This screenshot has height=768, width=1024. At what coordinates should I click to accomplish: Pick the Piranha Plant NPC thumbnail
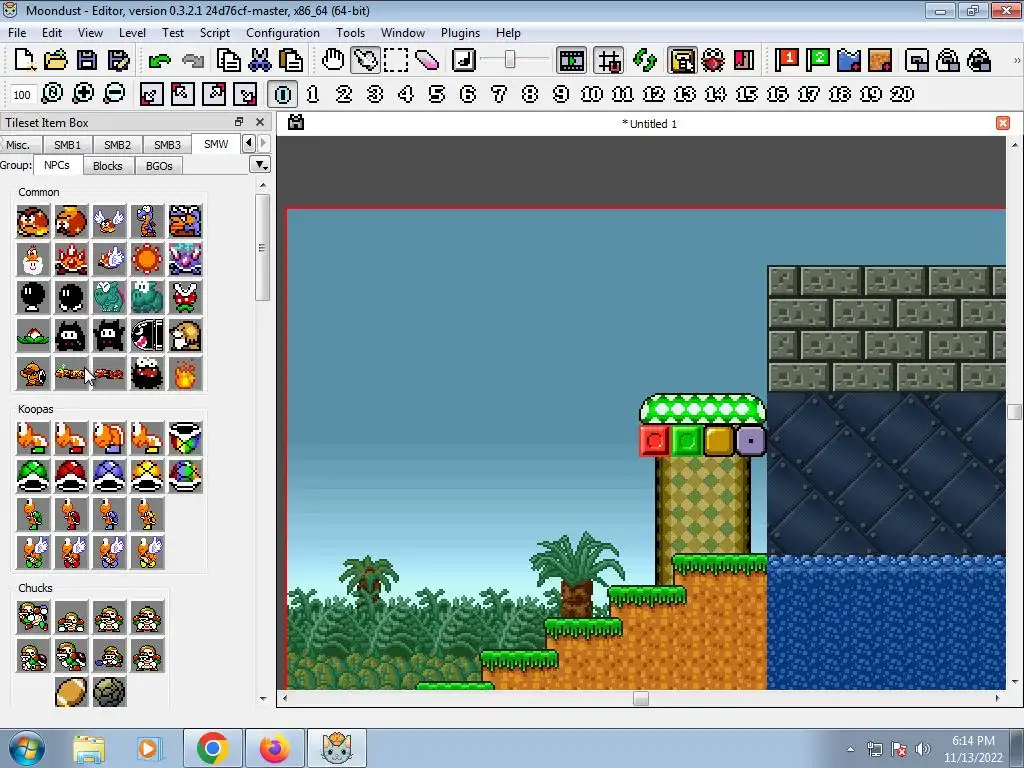[x=185, y=297]
